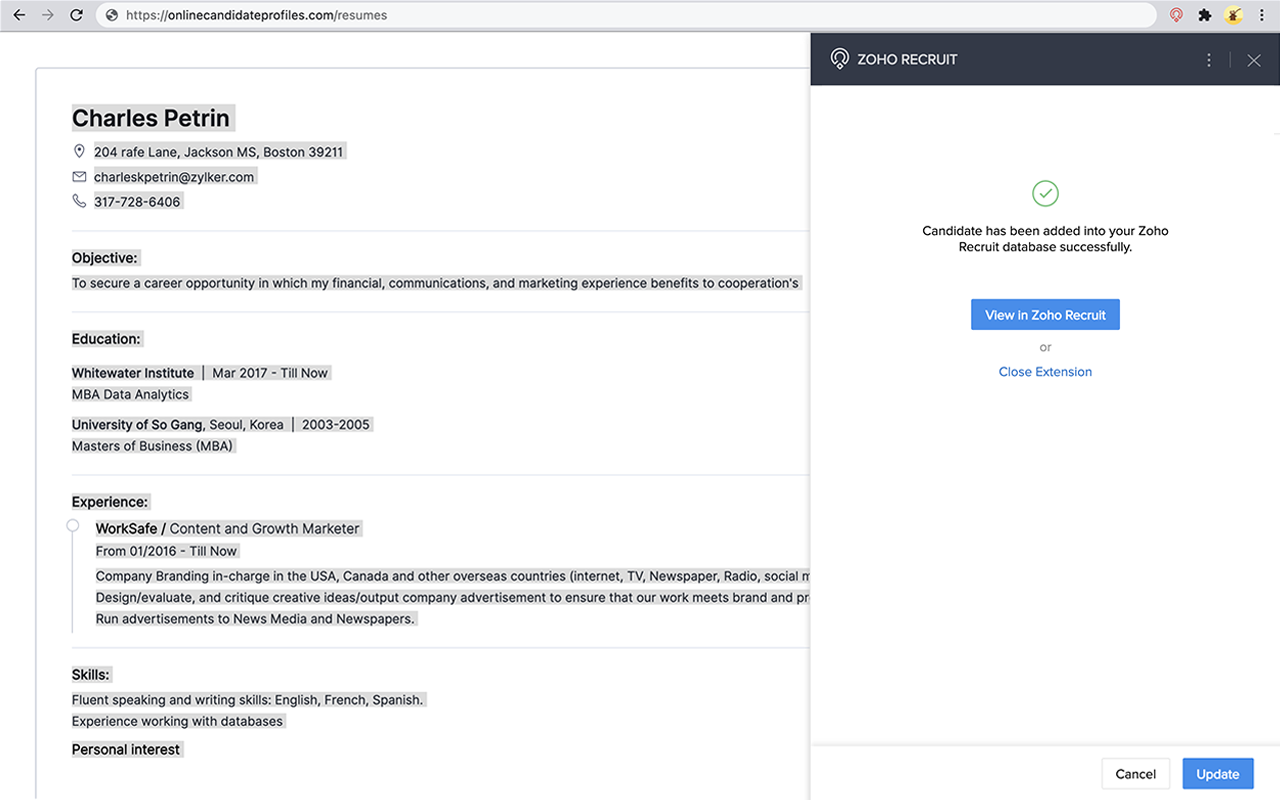Select the circle marker beside WorkSafe experience

pos(72,524)
